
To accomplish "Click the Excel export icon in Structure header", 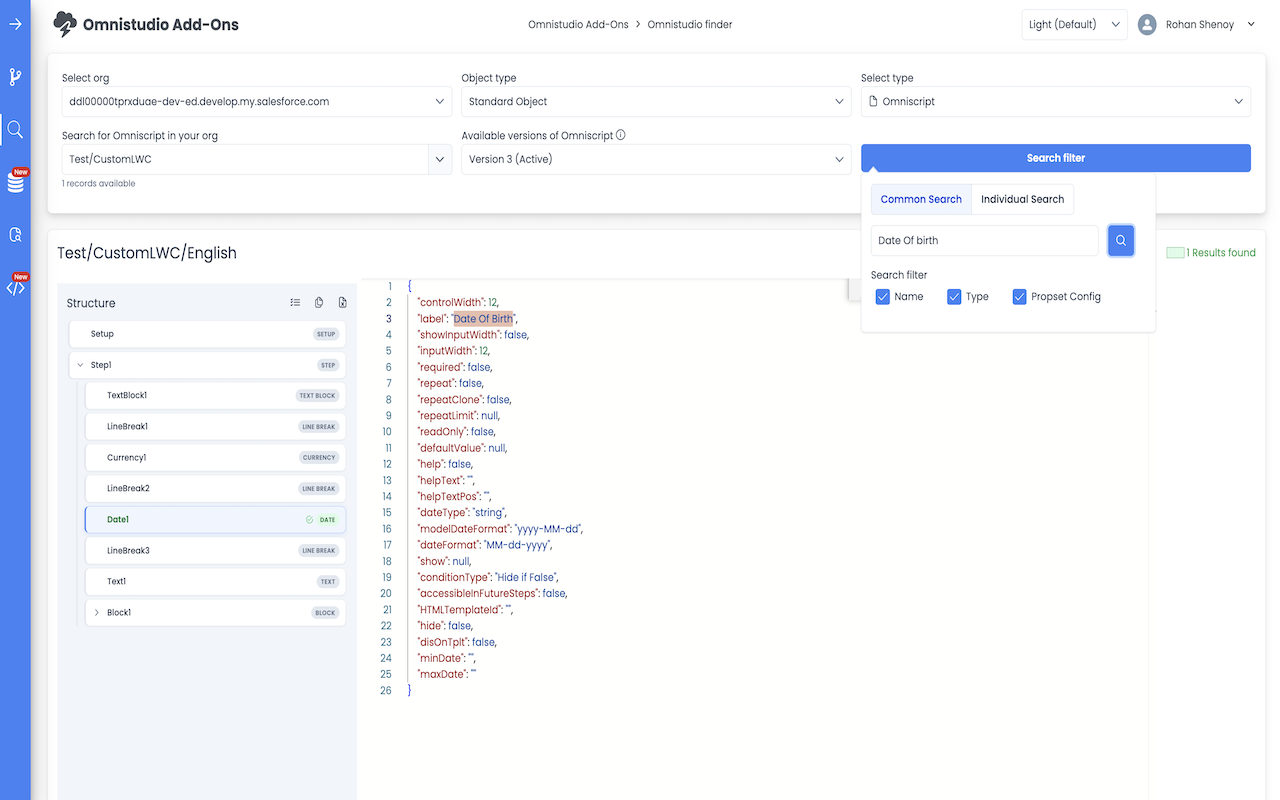I will coord(342,303).
